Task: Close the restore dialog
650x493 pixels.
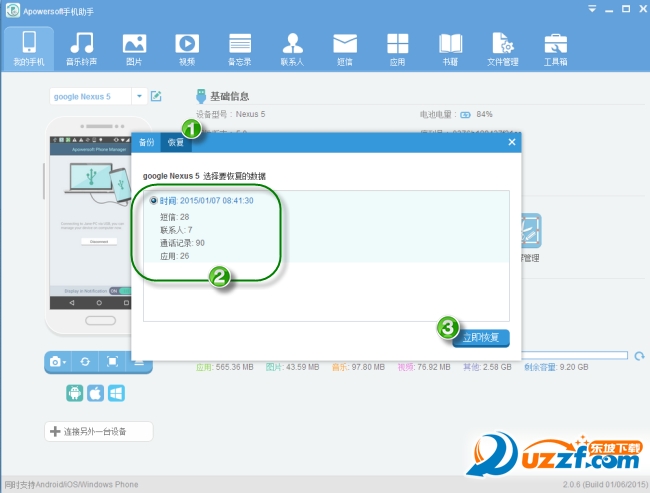Action: click(x=512, y=142)
